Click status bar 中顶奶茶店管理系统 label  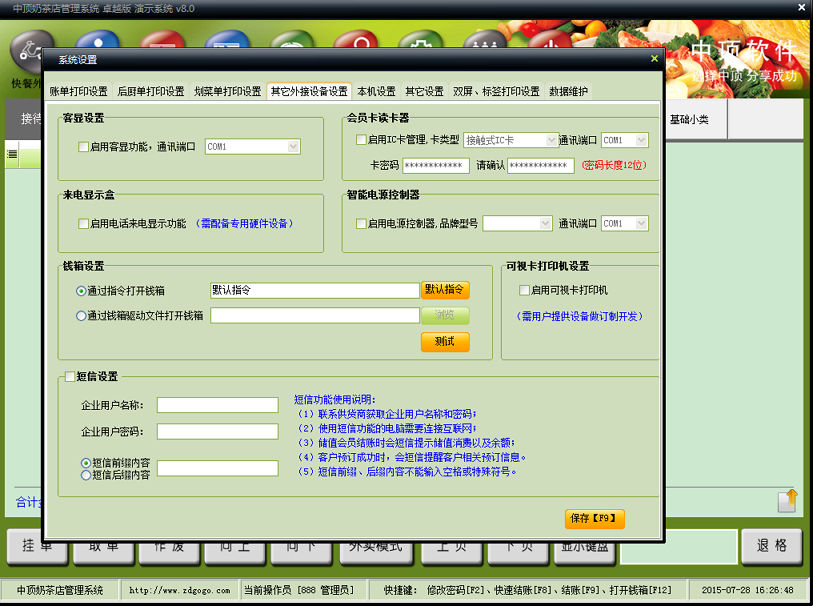[60, 590]
